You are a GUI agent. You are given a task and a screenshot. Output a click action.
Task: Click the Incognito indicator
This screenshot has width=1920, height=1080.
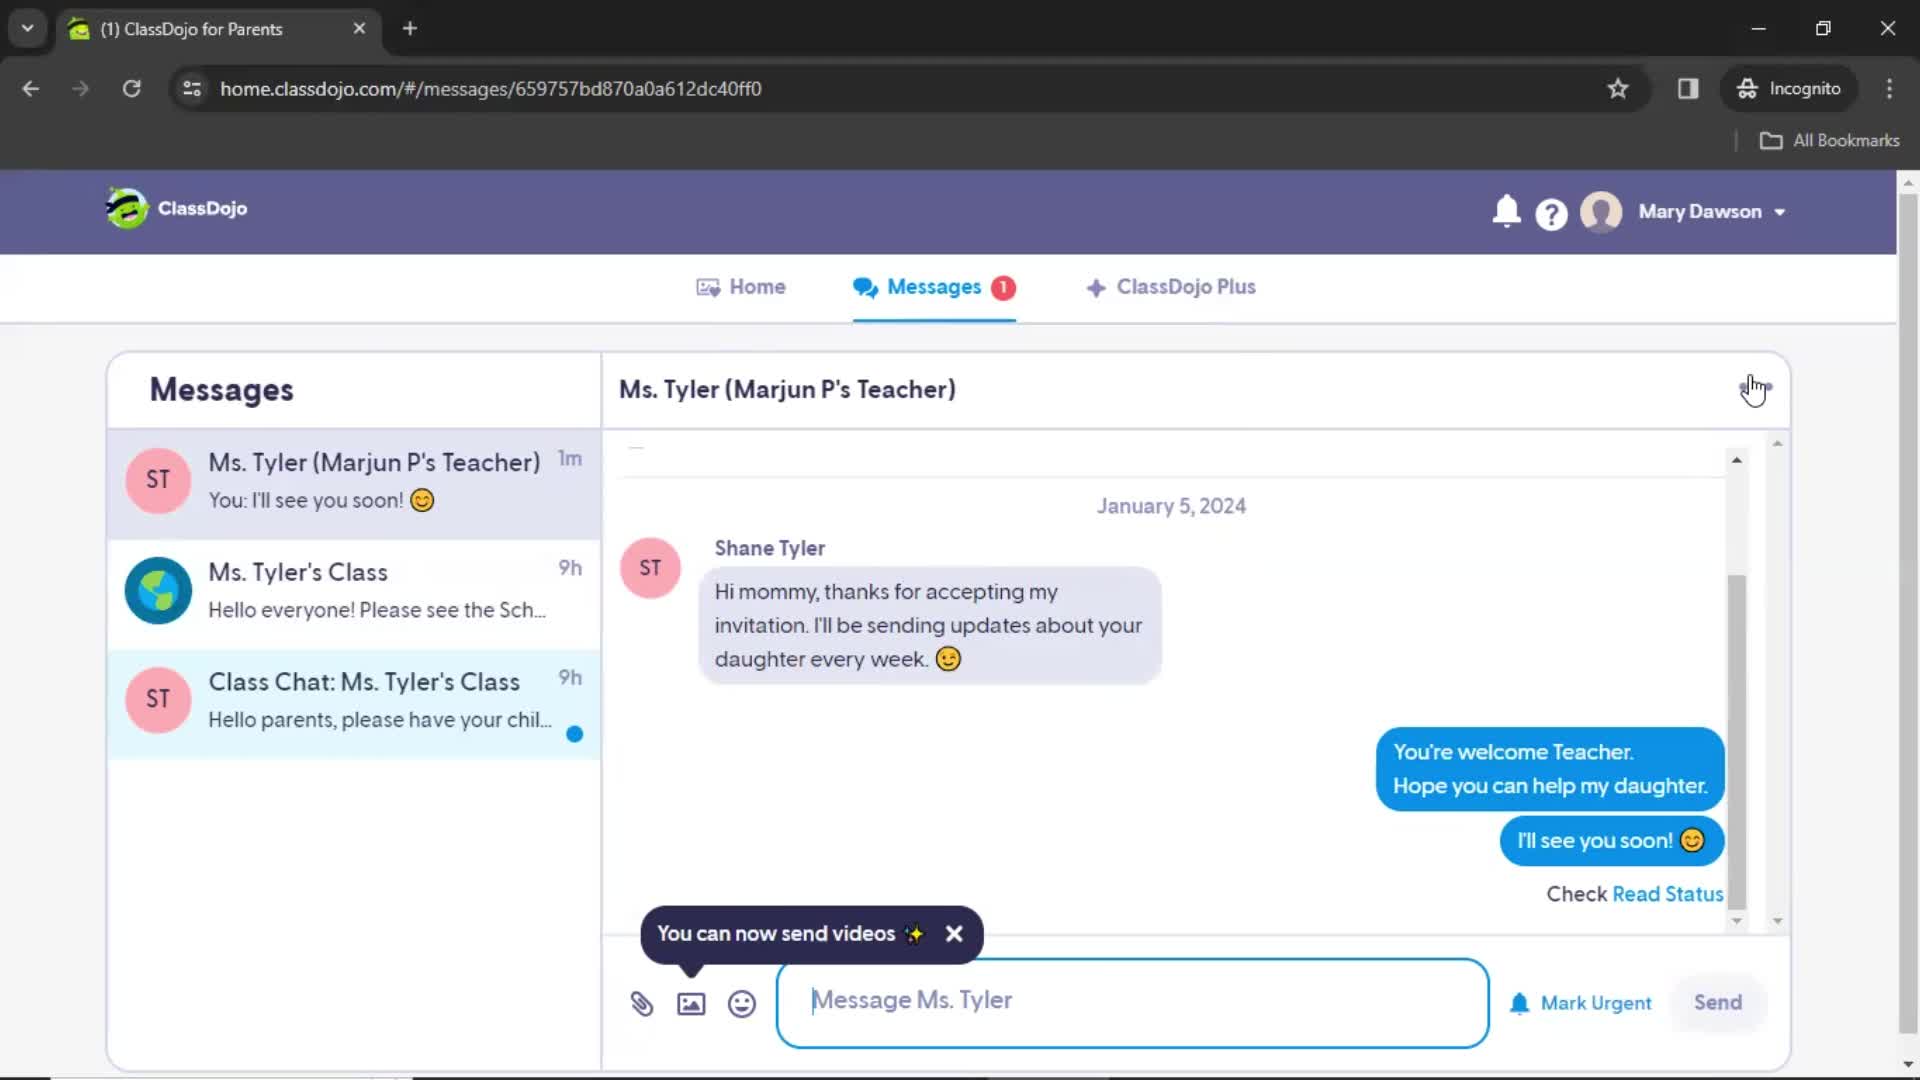click(x=1789, y=89)
